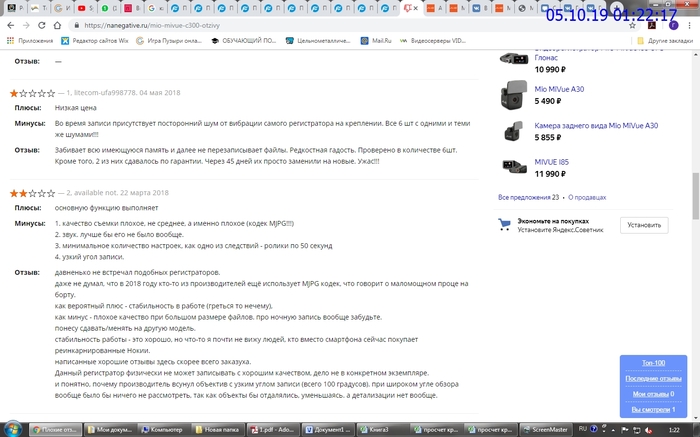Open Камера заднего вида Mio MiVue A30 link

tap(596, 126)
